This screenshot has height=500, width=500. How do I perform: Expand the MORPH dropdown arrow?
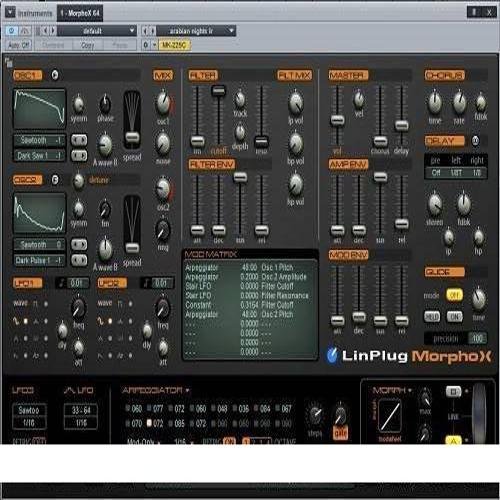tap(410, 390)
